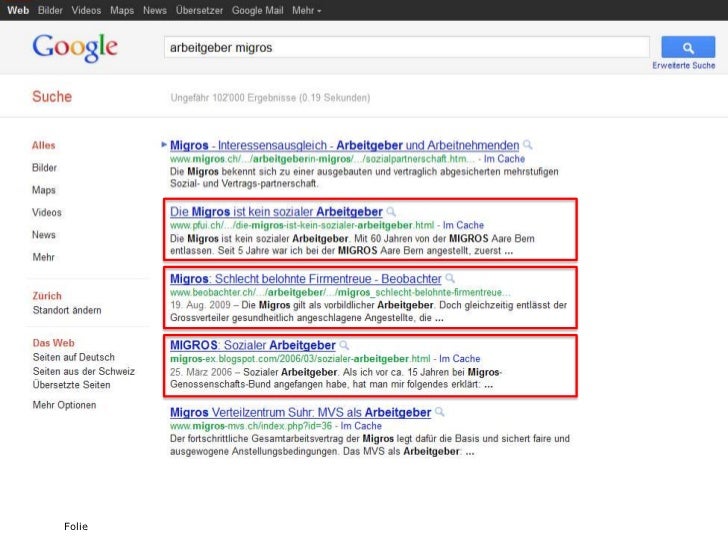The image size is (728, 546).
Task: Select 'Seiten aus der Schweiz' filter
Action: pos(84,371)
